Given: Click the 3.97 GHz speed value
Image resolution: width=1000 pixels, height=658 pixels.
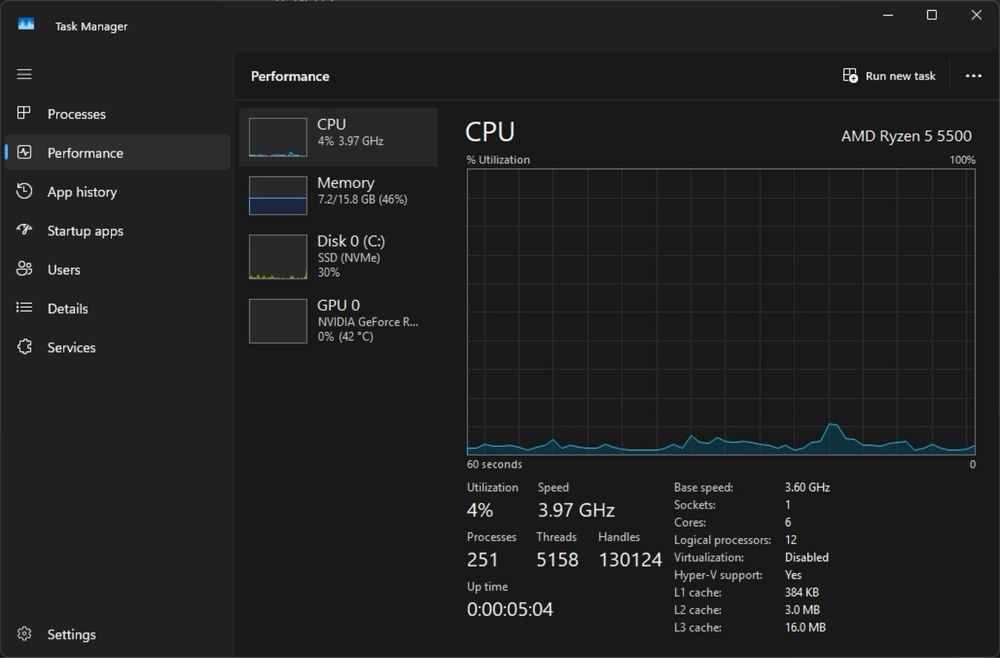Looking at the screenshot, I should pos(576,510).
